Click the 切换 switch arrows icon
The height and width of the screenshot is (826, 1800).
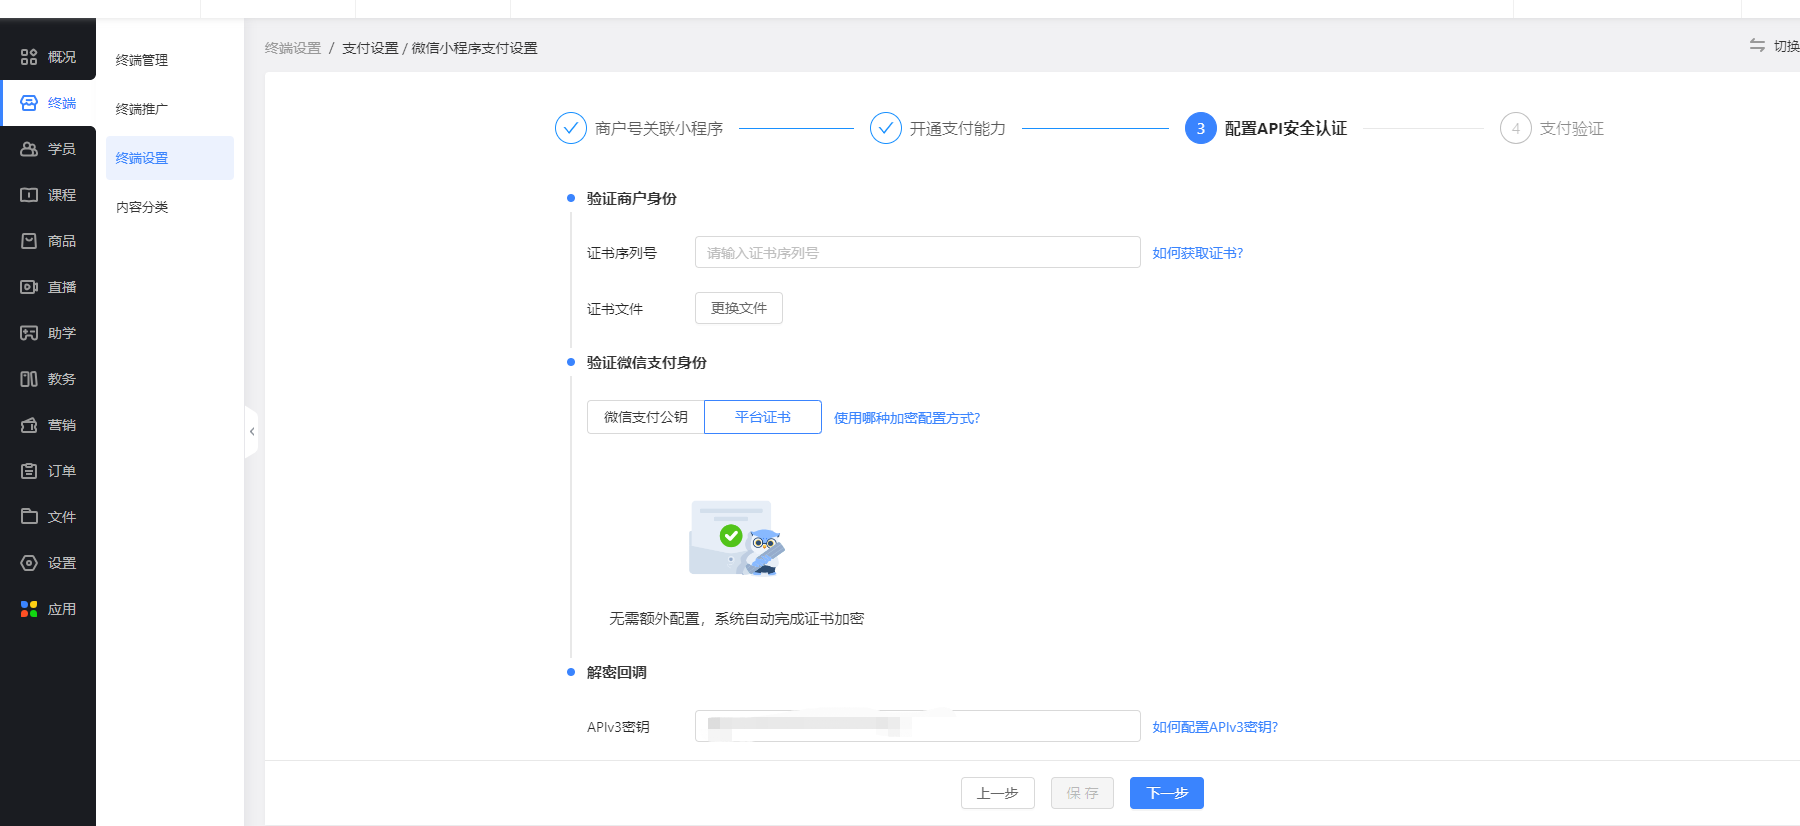(x=1757, y=46)
